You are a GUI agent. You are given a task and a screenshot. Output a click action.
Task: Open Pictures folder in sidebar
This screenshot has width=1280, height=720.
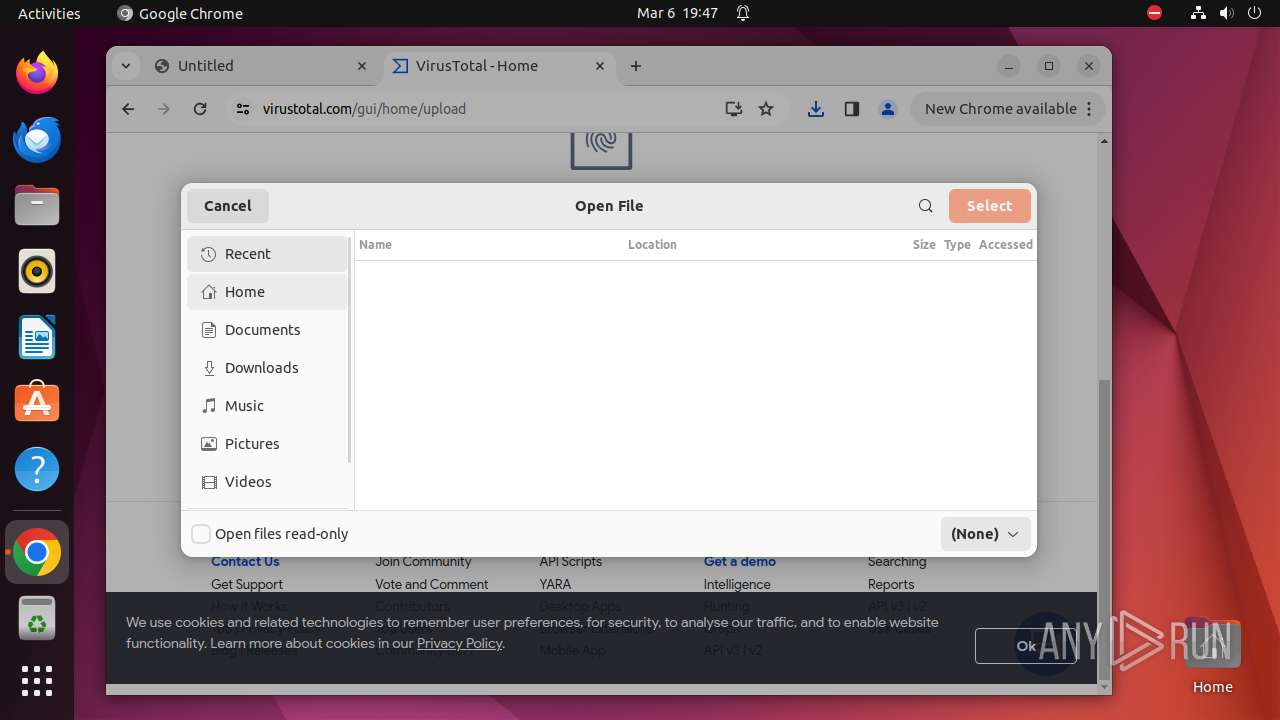coord(267,444)
